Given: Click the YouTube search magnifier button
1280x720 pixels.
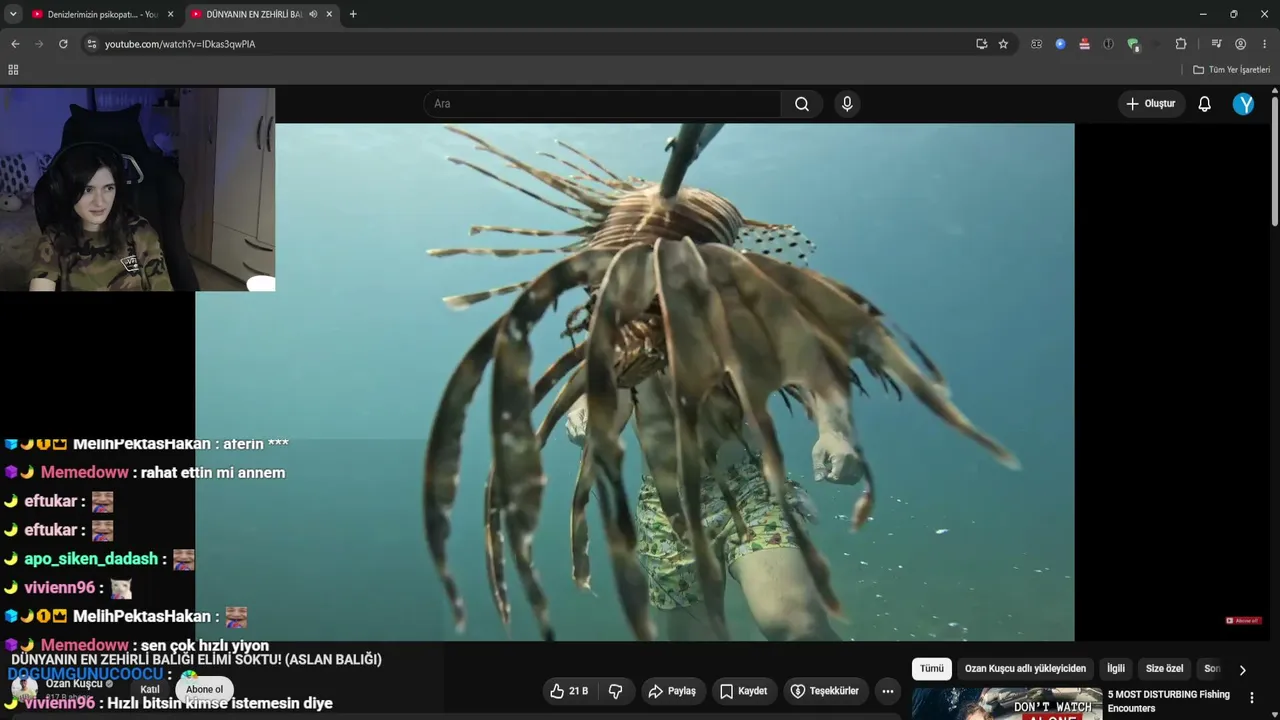Looking at the screenshot, I should point(802,104).
